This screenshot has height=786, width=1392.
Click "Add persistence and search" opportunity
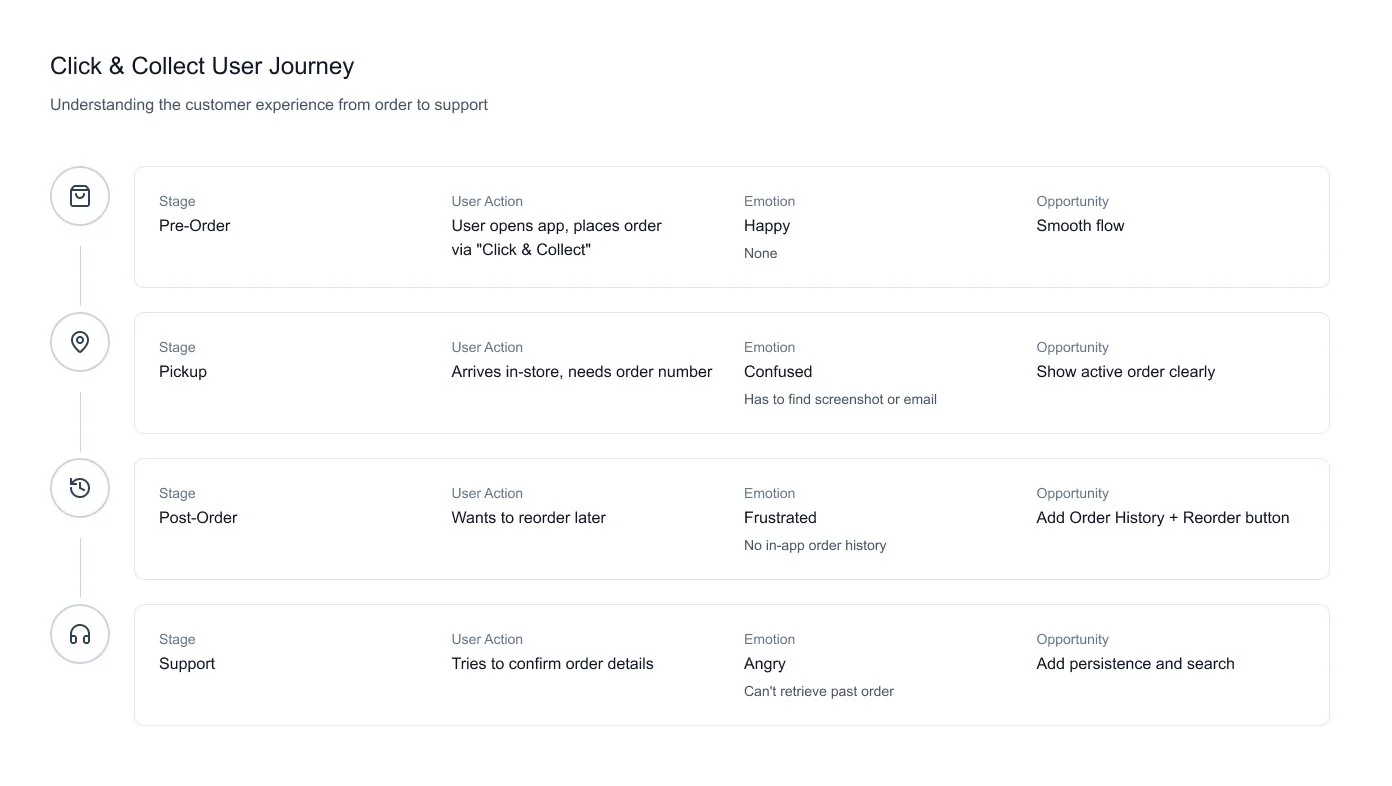coord(1135,664)
